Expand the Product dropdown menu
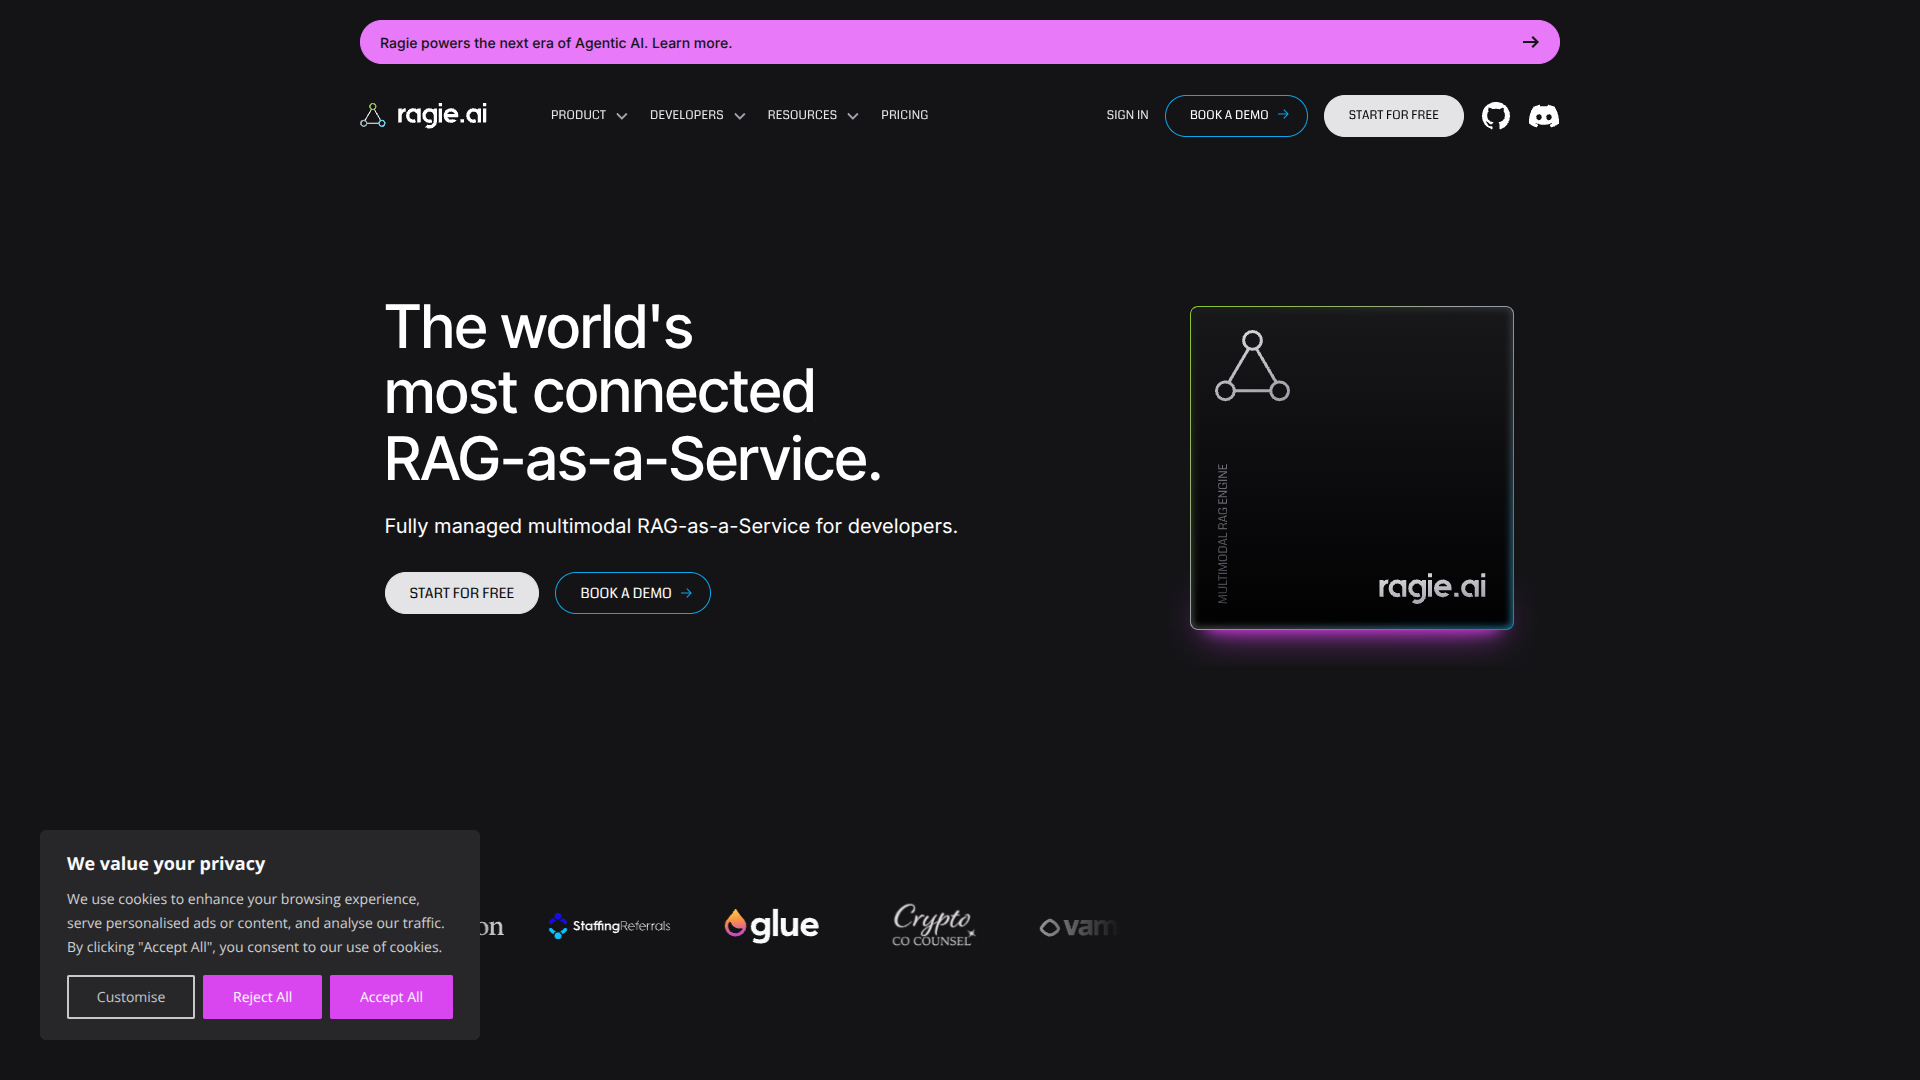This screenshot has width=1920, height=1080. 588,115
